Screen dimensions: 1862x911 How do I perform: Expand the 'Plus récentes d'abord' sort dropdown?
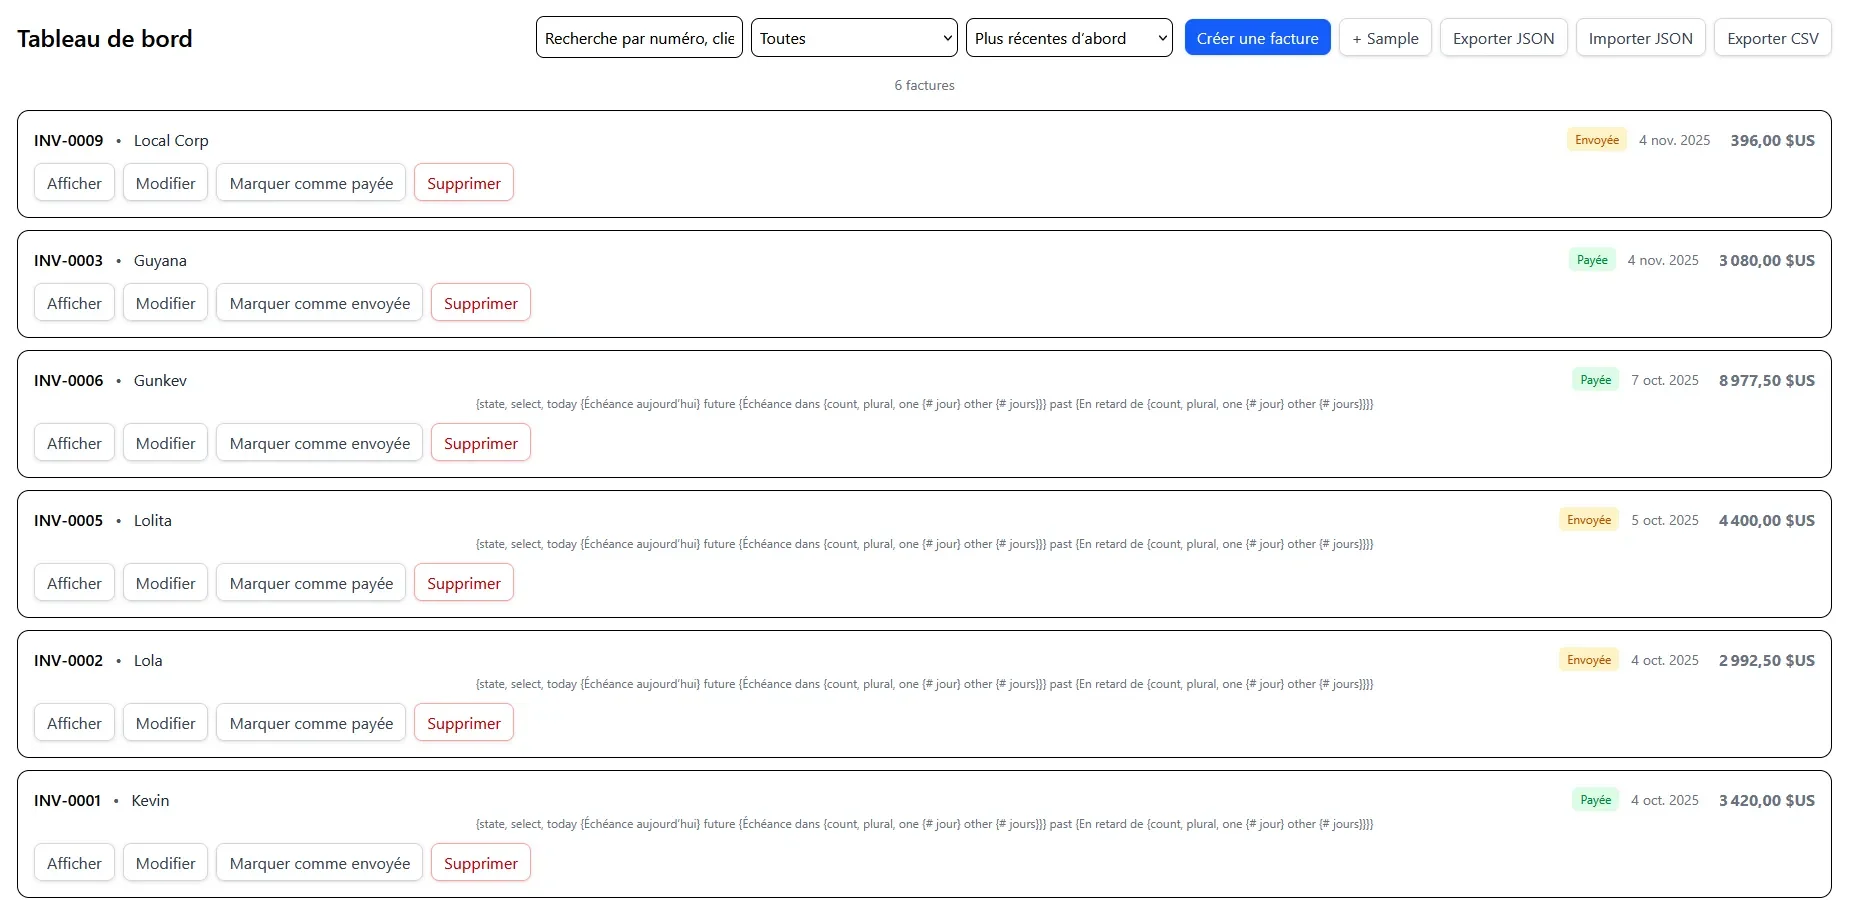[1068, 38]
